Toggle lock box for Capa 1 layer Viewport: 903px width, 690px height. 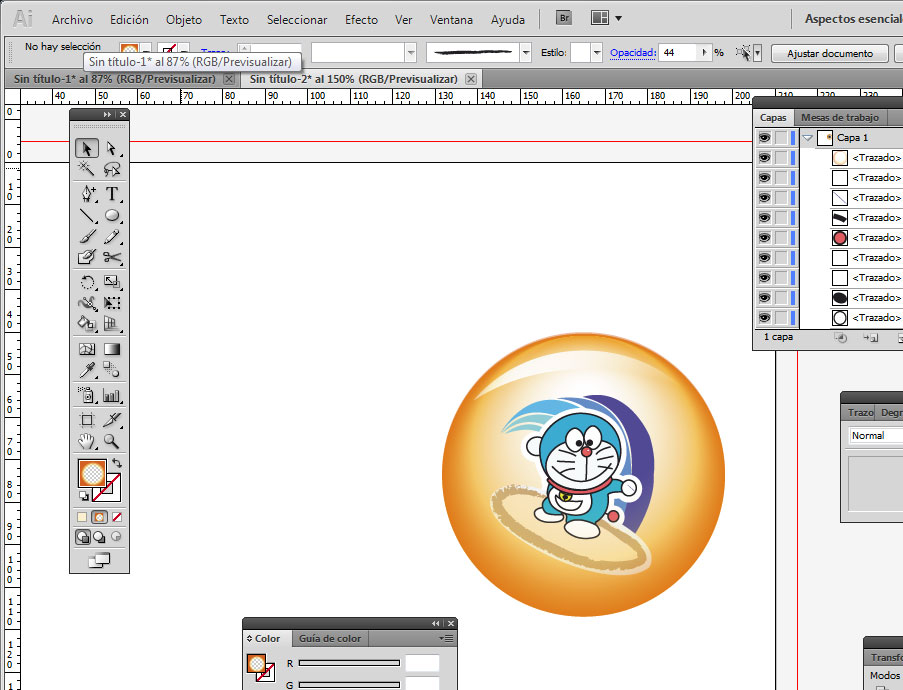pyautogui.click(x=781, y=138)
